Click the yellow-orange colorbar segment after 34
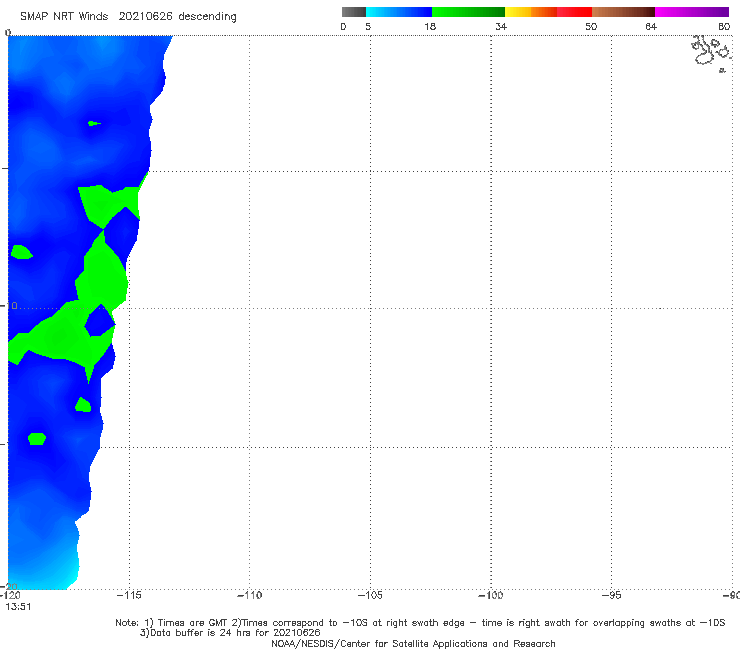 coord(530,12)
